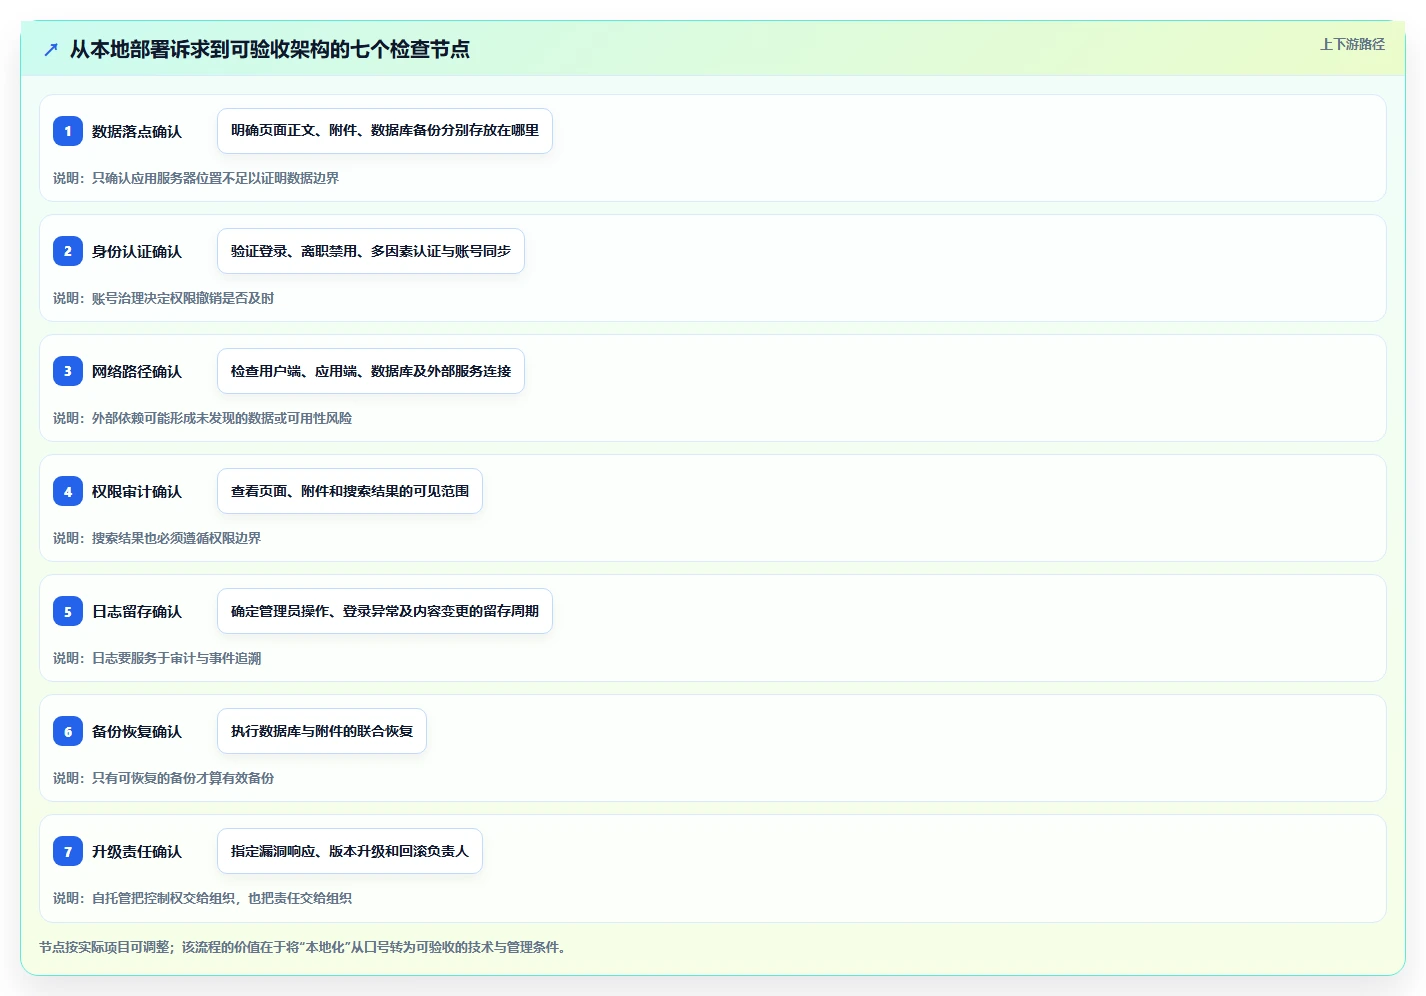This screenshot has width=1426, height=996.
Task: Click the step 3 number badge
Action: coord(68,371)
